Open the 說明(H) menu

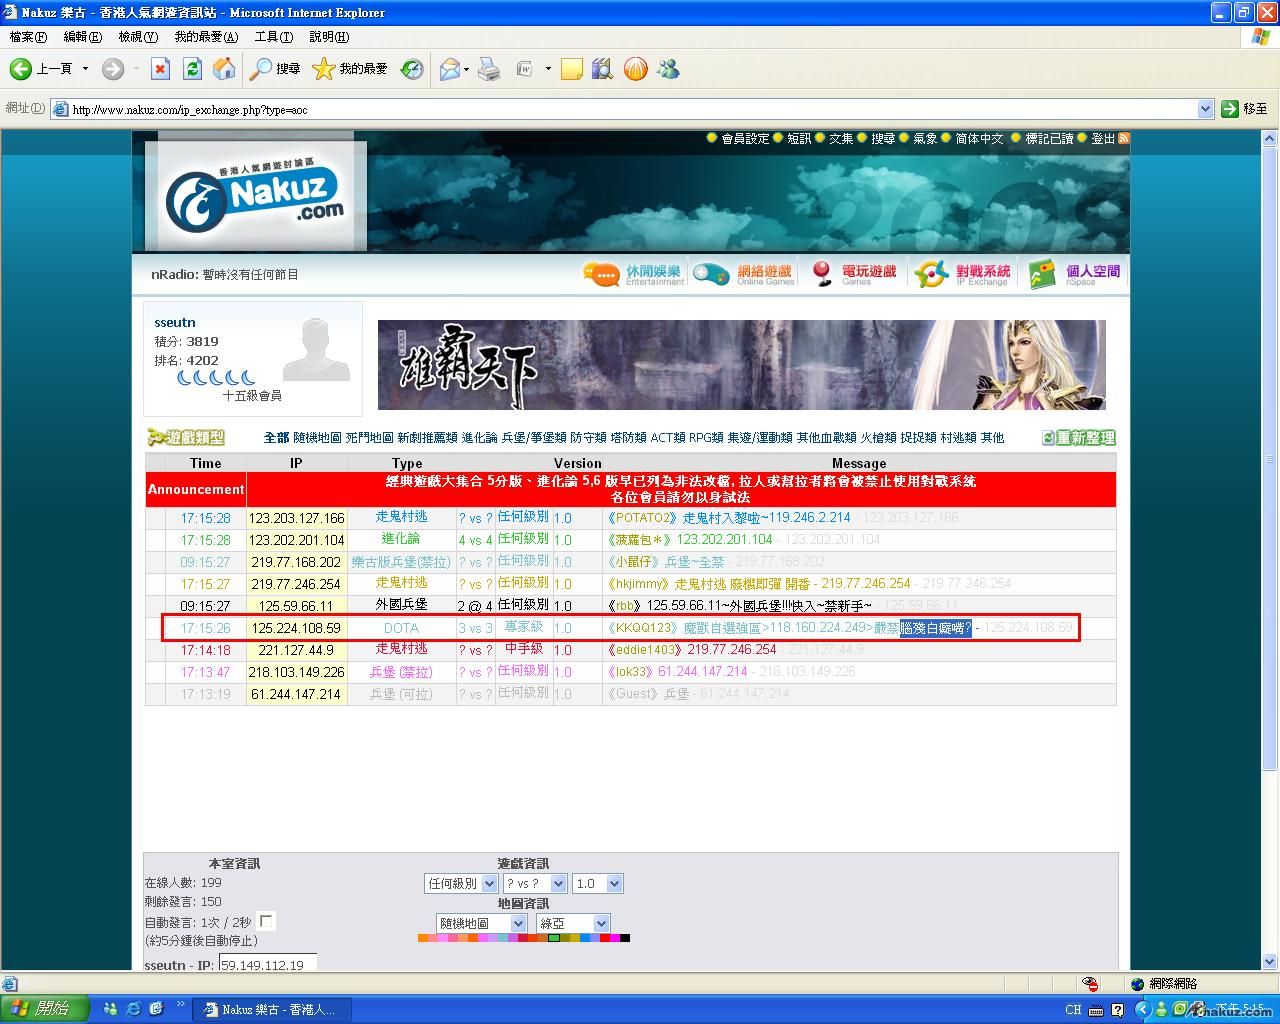(x=329, y=37)
